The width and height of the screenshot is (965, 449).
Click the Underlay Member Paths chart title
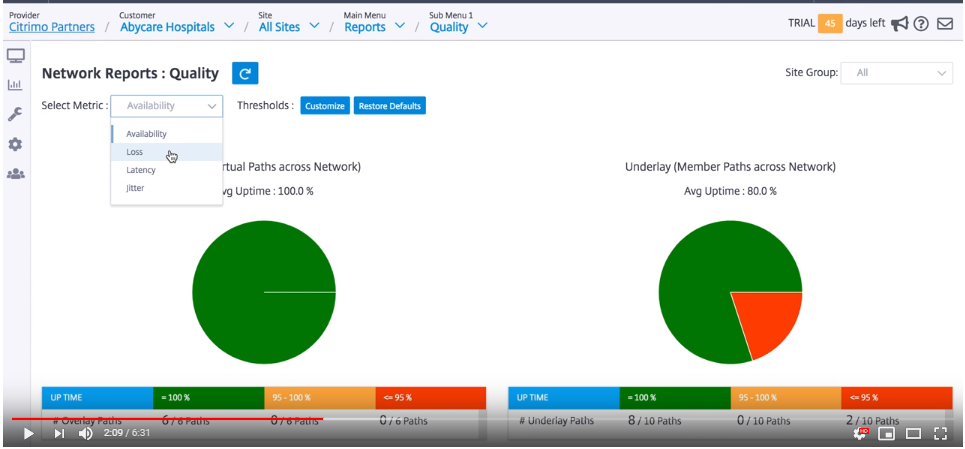click(730, 167)
